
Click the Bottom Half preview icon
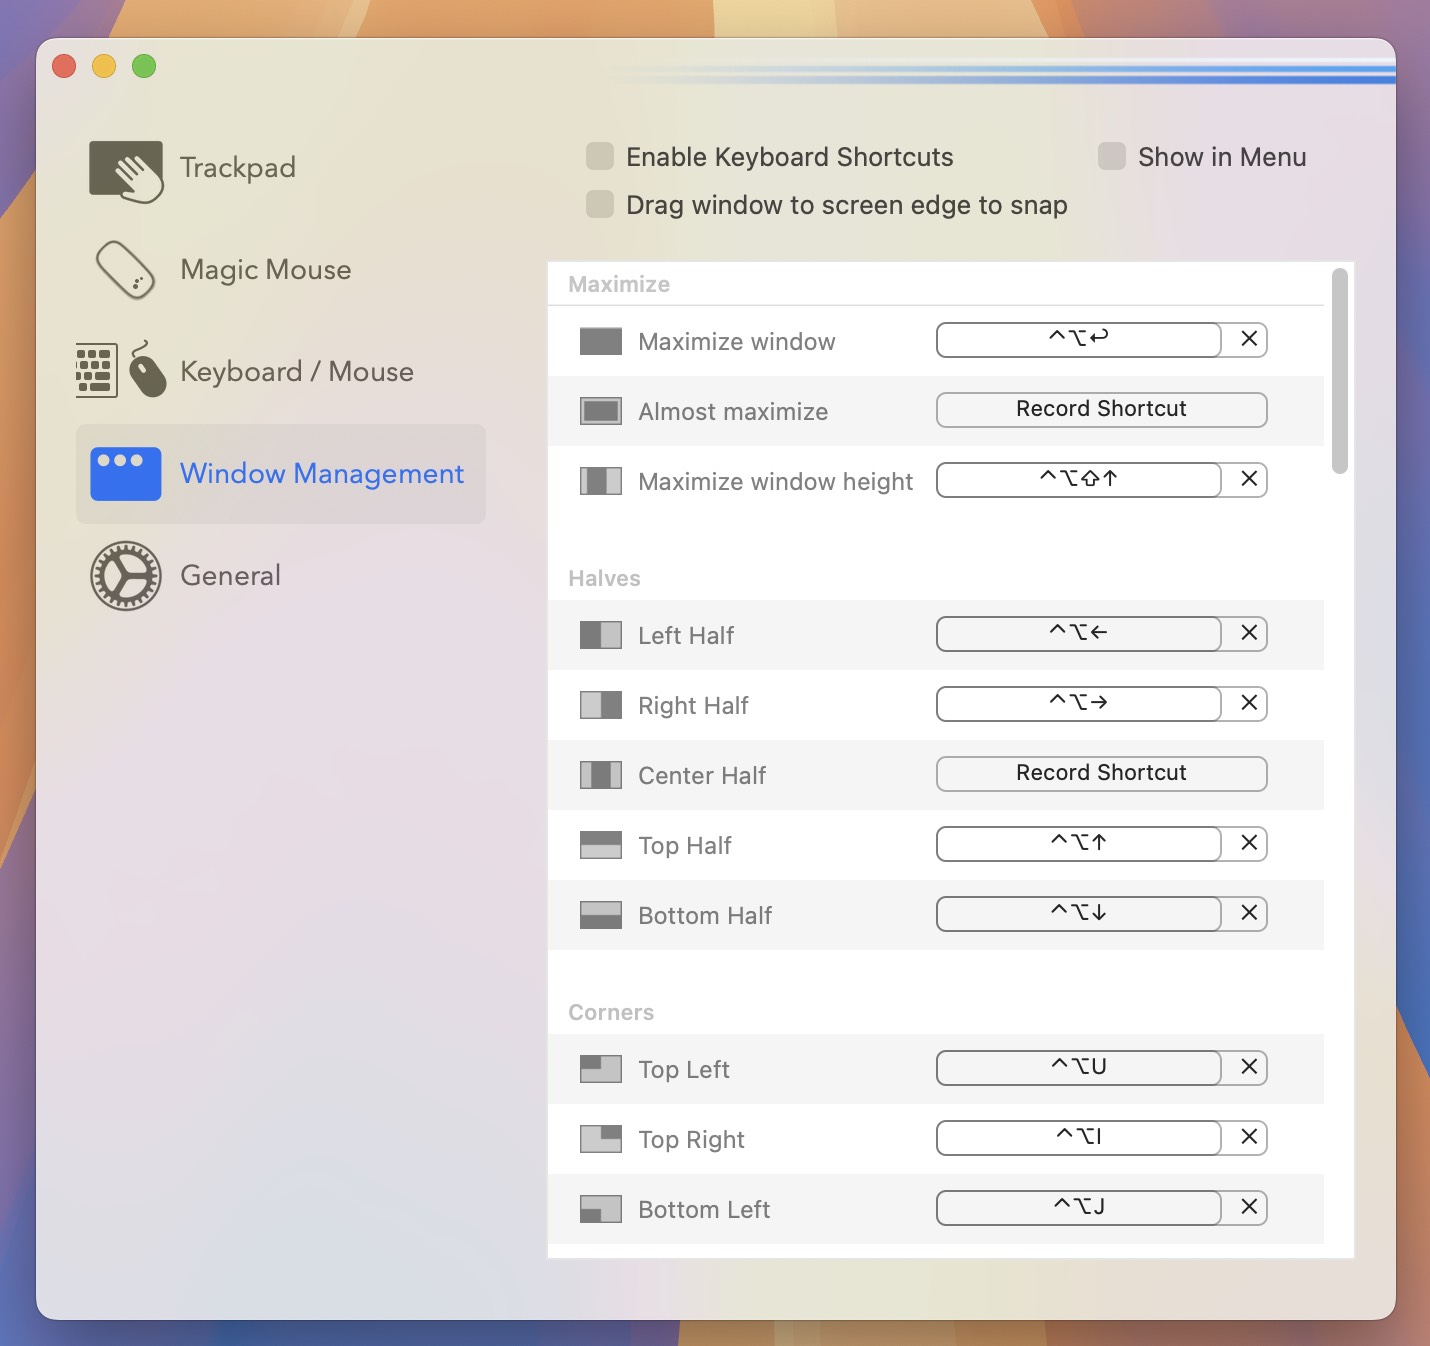(600, 914)
